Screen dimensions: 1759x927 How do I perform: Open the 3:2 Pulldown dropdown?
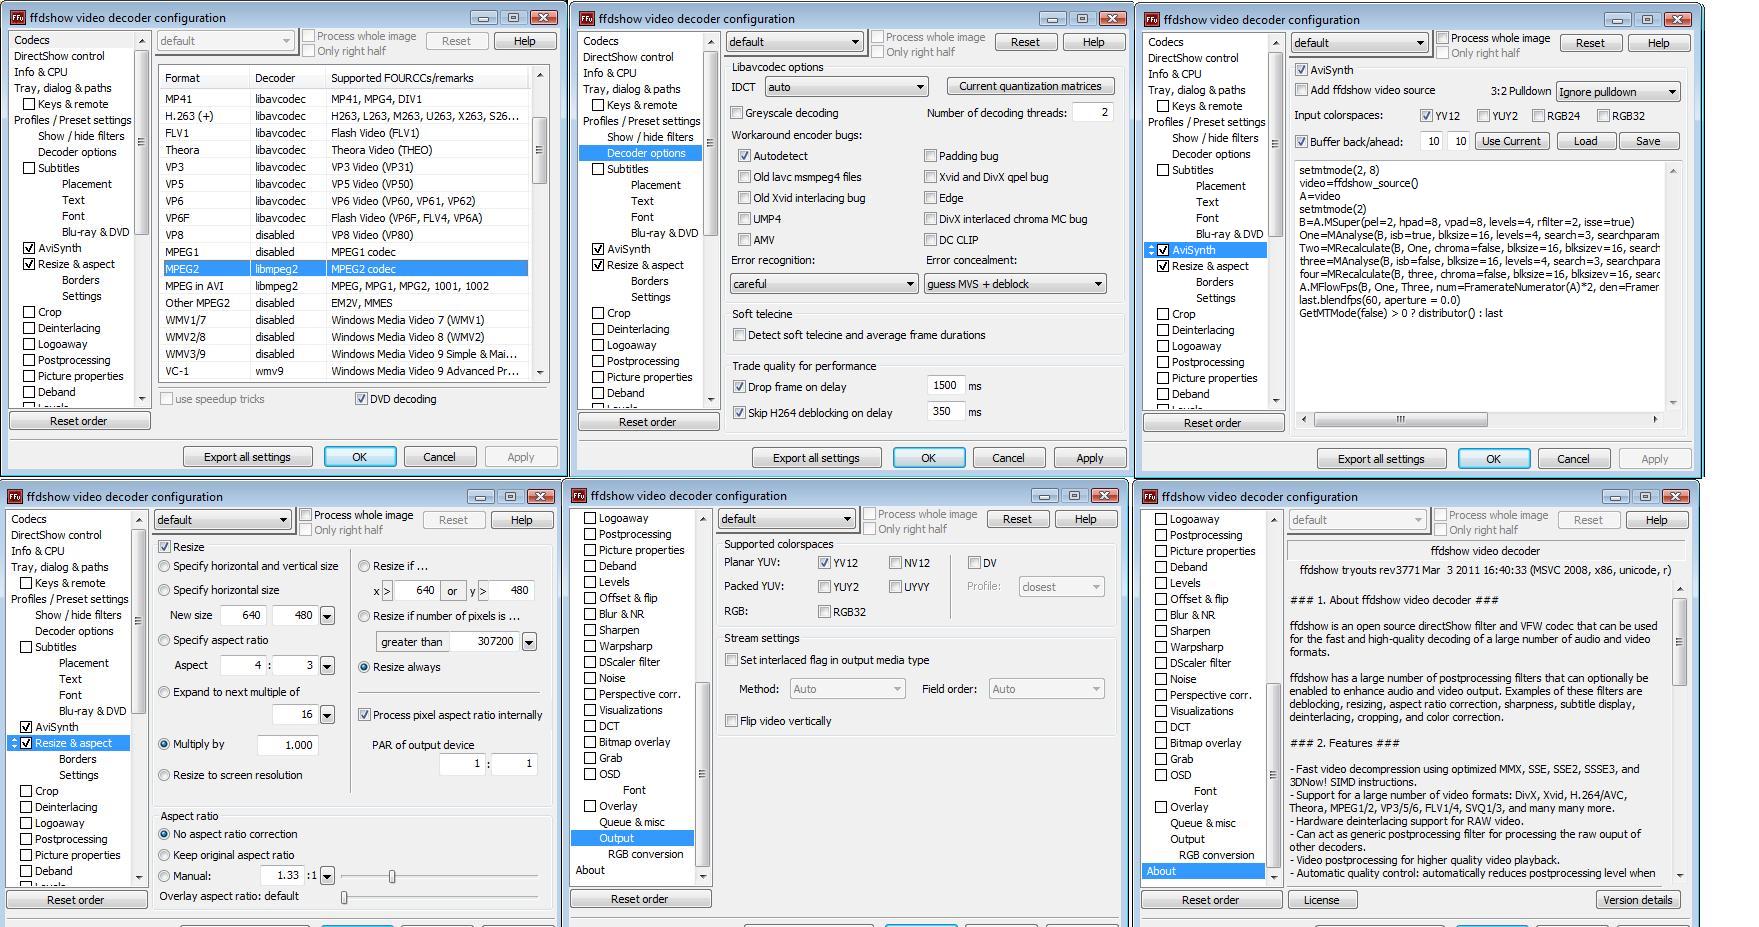pos(1617,92)
